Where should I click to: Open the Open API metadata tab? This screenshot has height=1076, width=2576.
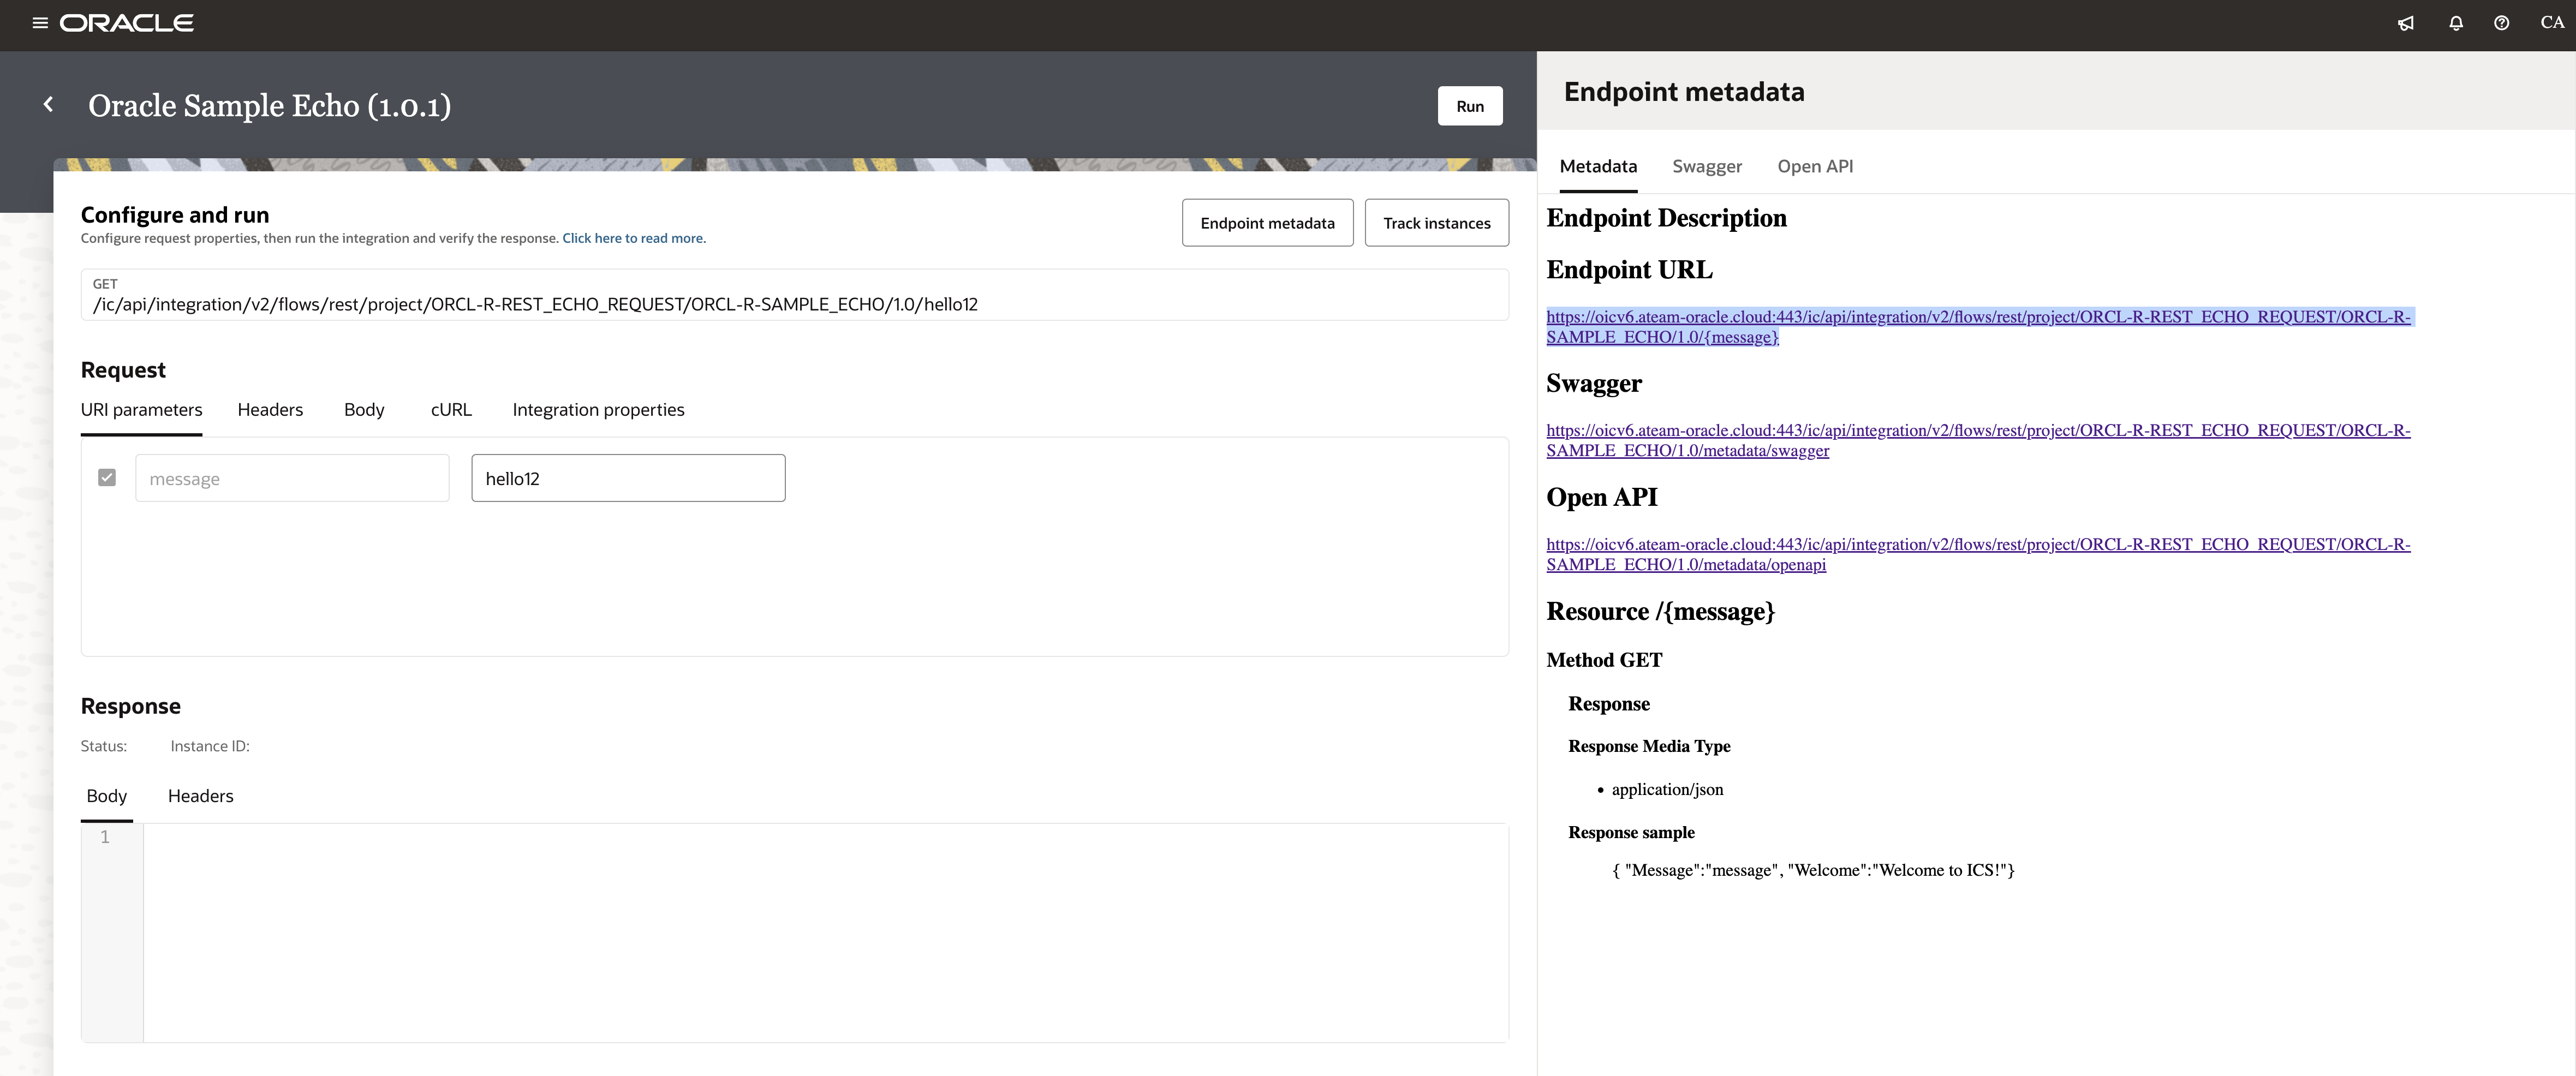click(1814, 167)
